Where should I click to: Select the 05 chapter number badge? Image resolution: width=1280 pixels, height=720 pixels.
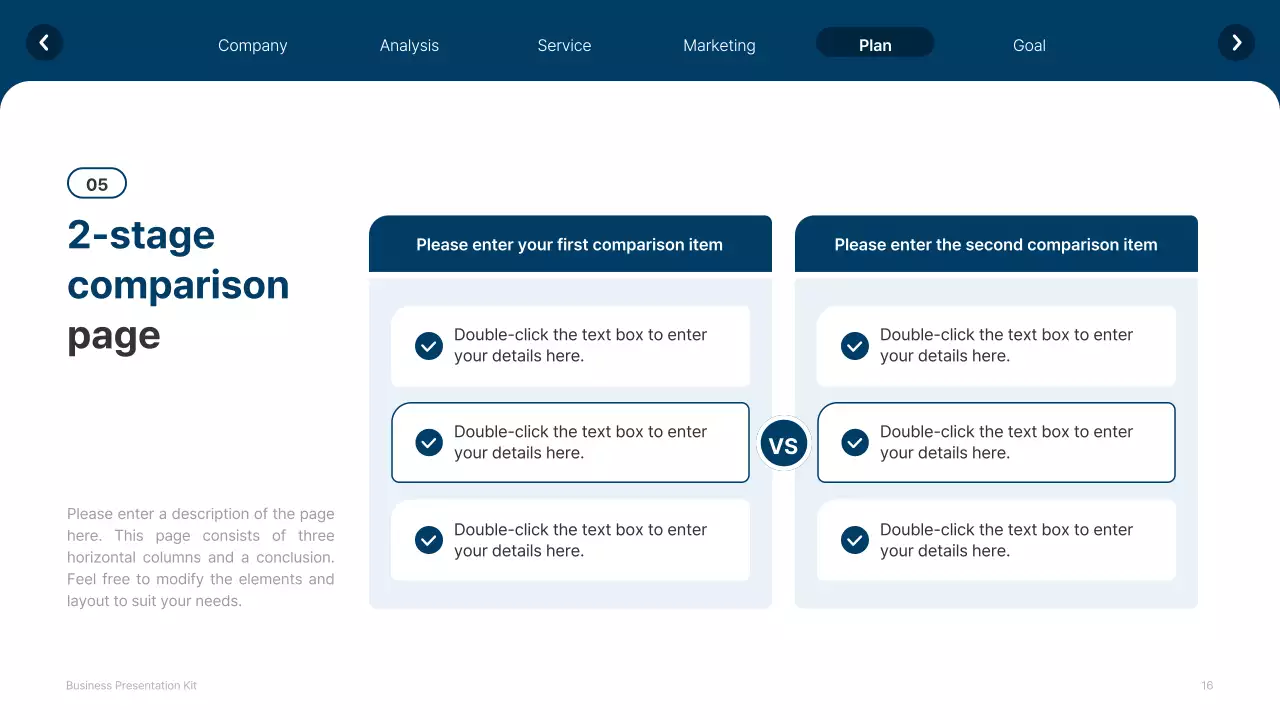(x=96, y=183)
